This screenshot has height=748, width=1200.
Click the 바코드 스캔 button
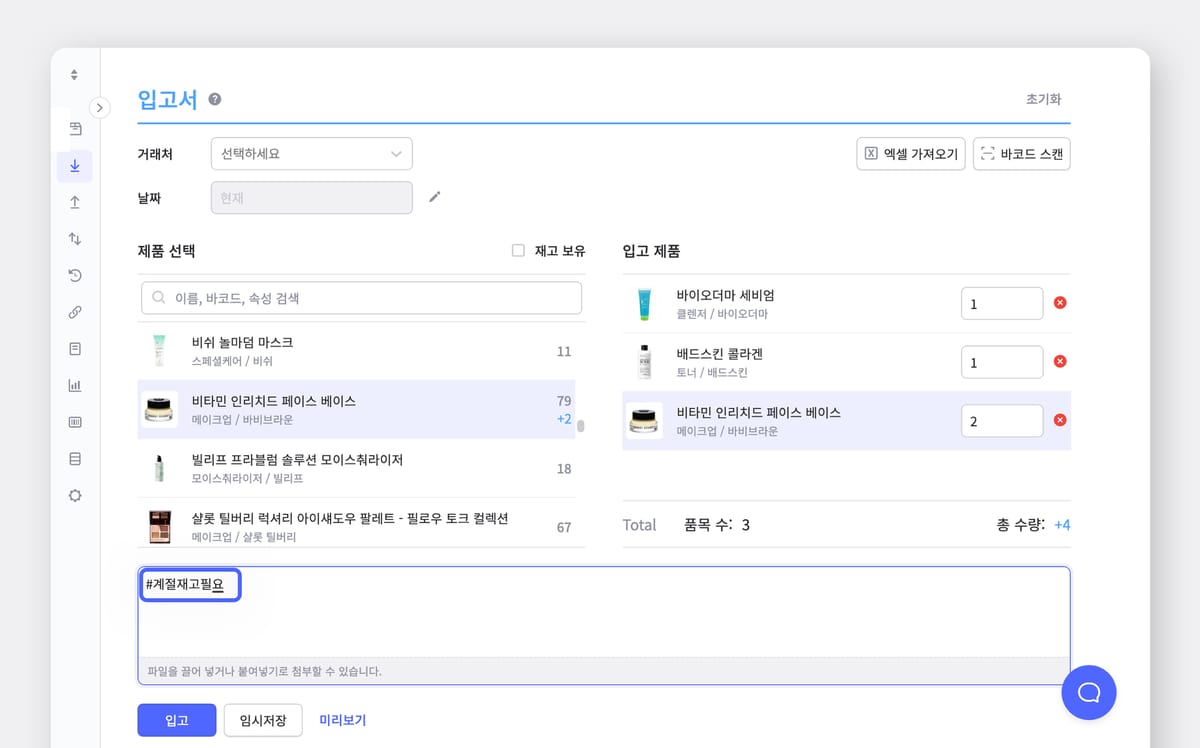point(1022,154)
